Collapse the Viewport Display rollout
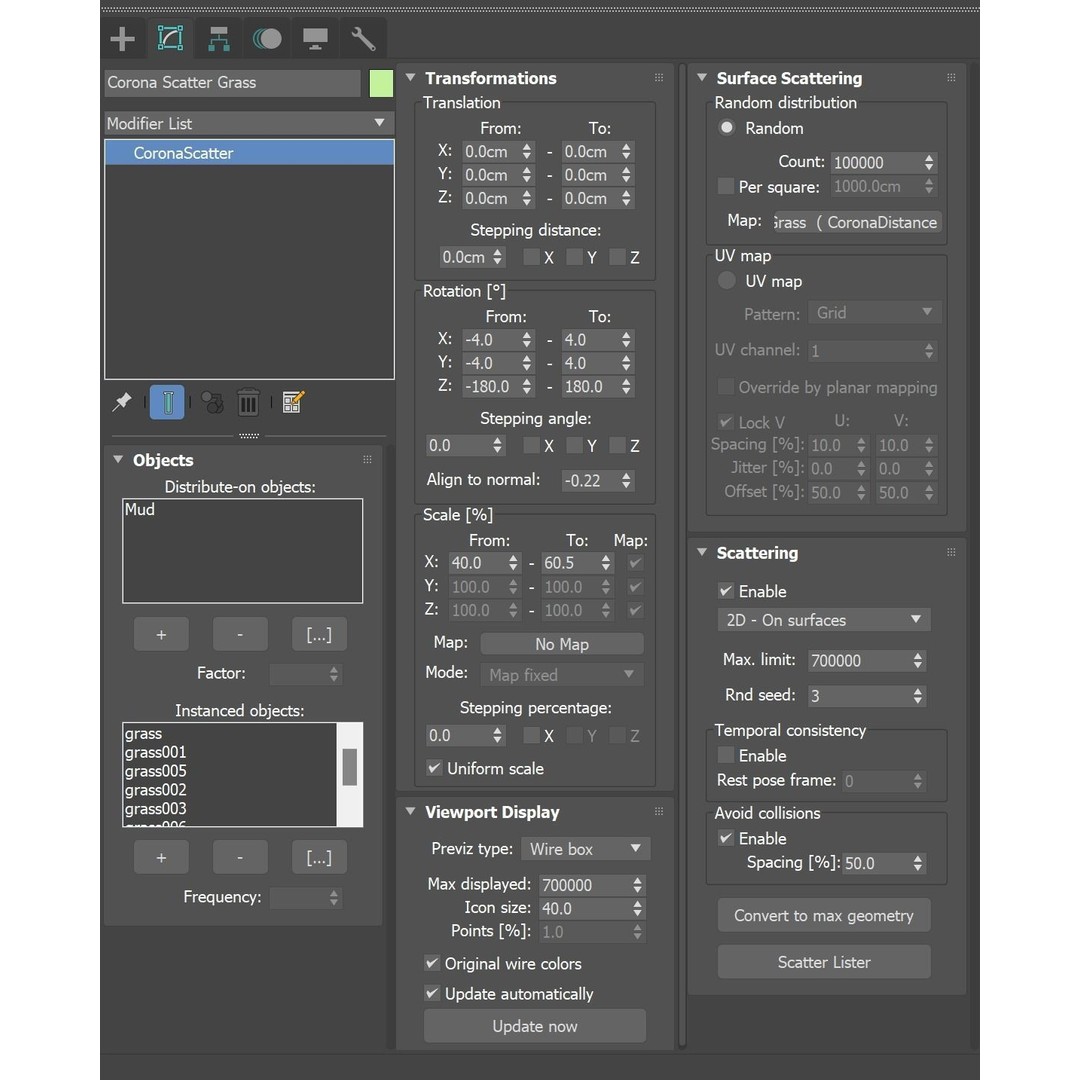 coord(411,812)
